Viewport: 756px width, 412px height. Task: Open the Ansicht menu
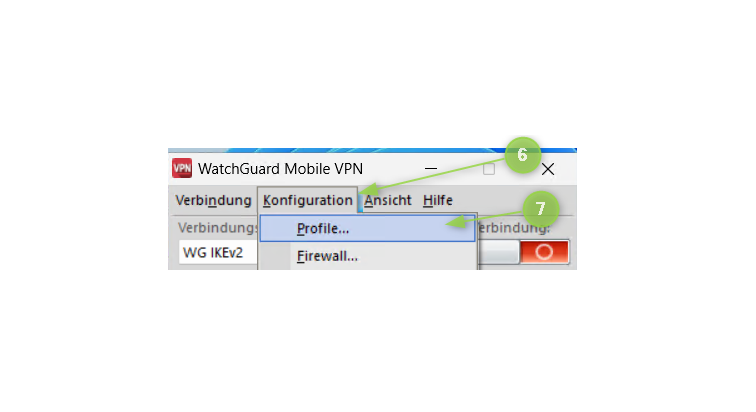(388, 200)
